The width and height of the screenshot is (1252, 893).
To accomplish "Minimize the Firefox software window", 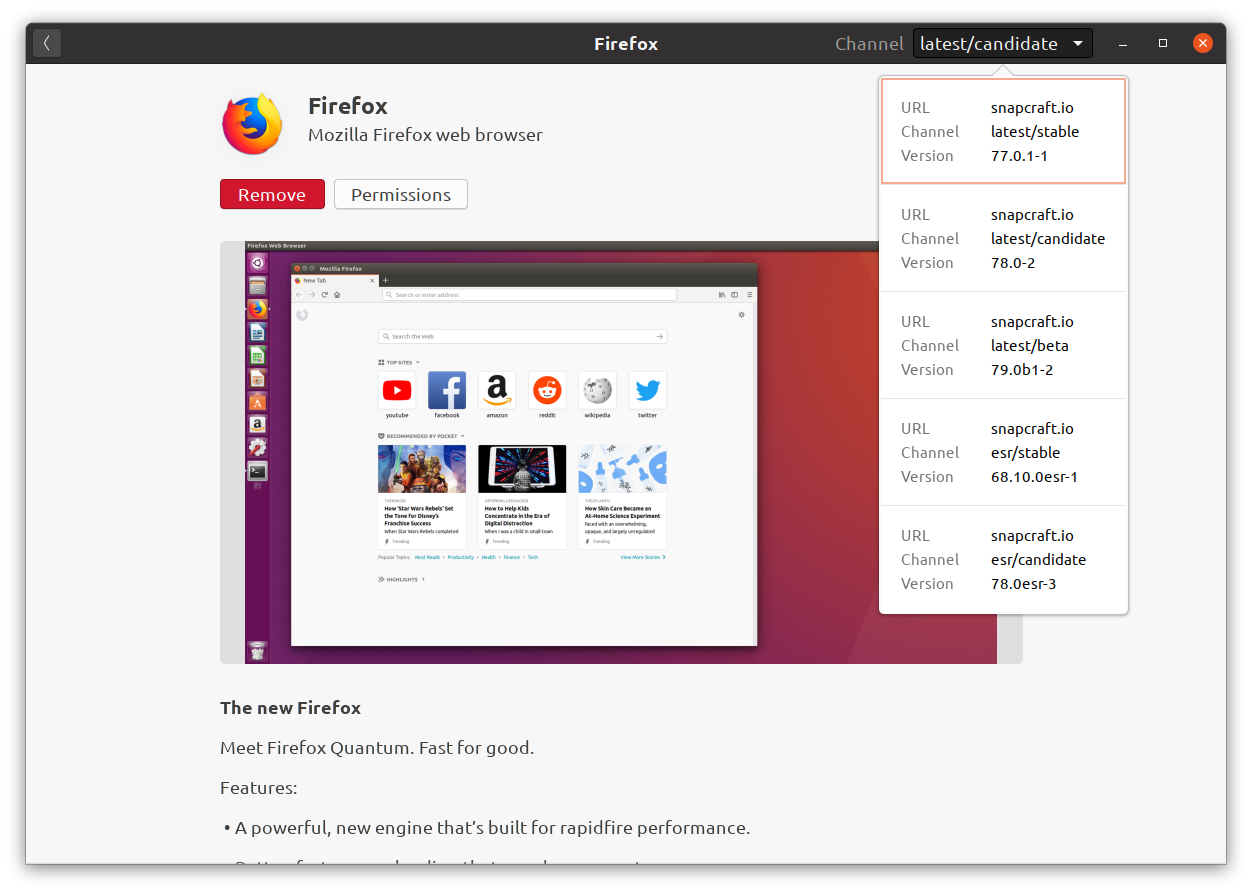I will point(1123,43).
